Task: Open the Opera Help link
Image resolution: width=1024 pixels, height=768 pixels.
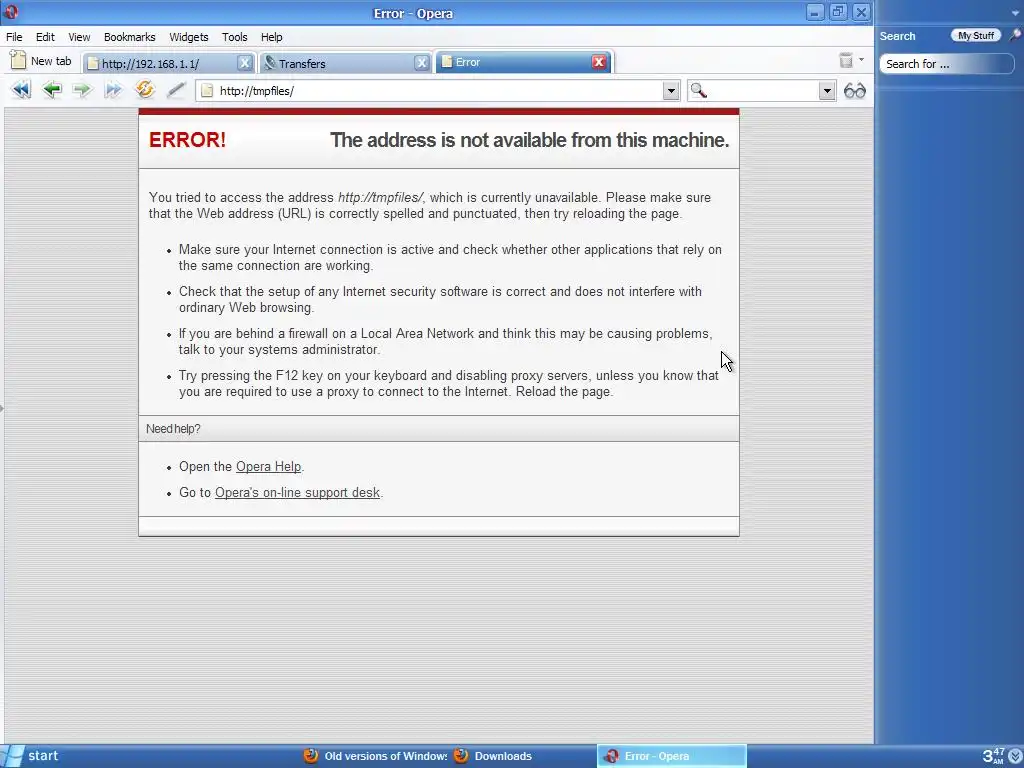Action: tap(268, 466)
